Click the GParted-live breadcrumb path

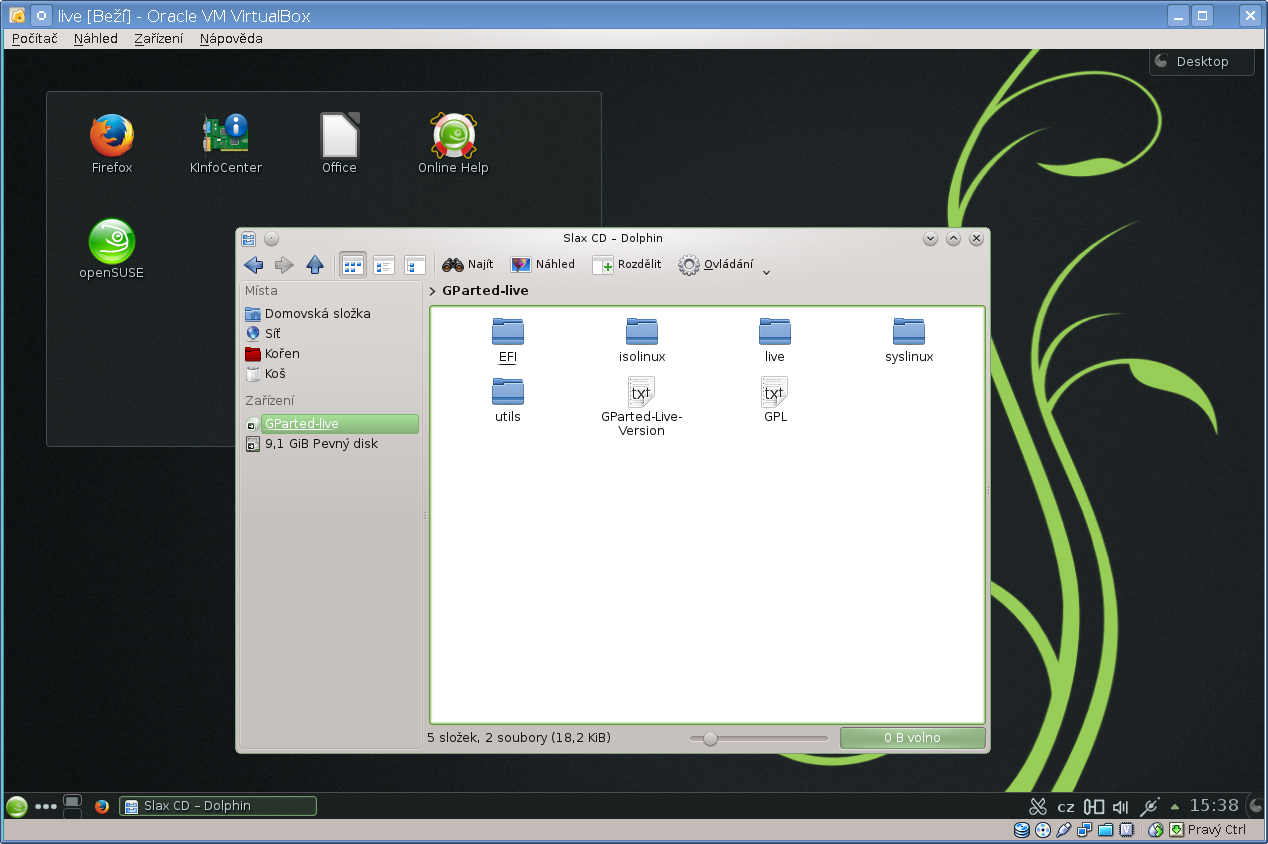[485, 291]
